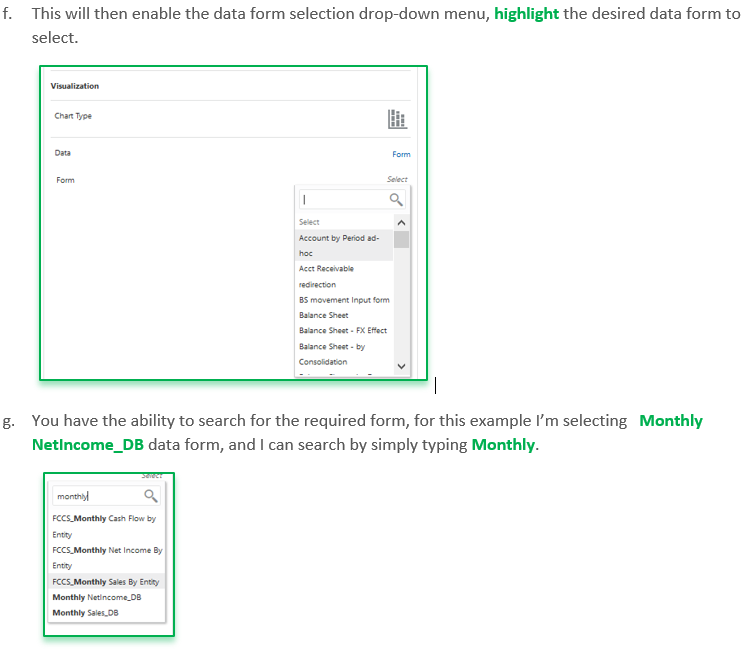Screen dimensions: 754x655
Task: Select 'Balance Sheet - by Consolidation' form
Action: pyautogui.click(x=344, y=354)
